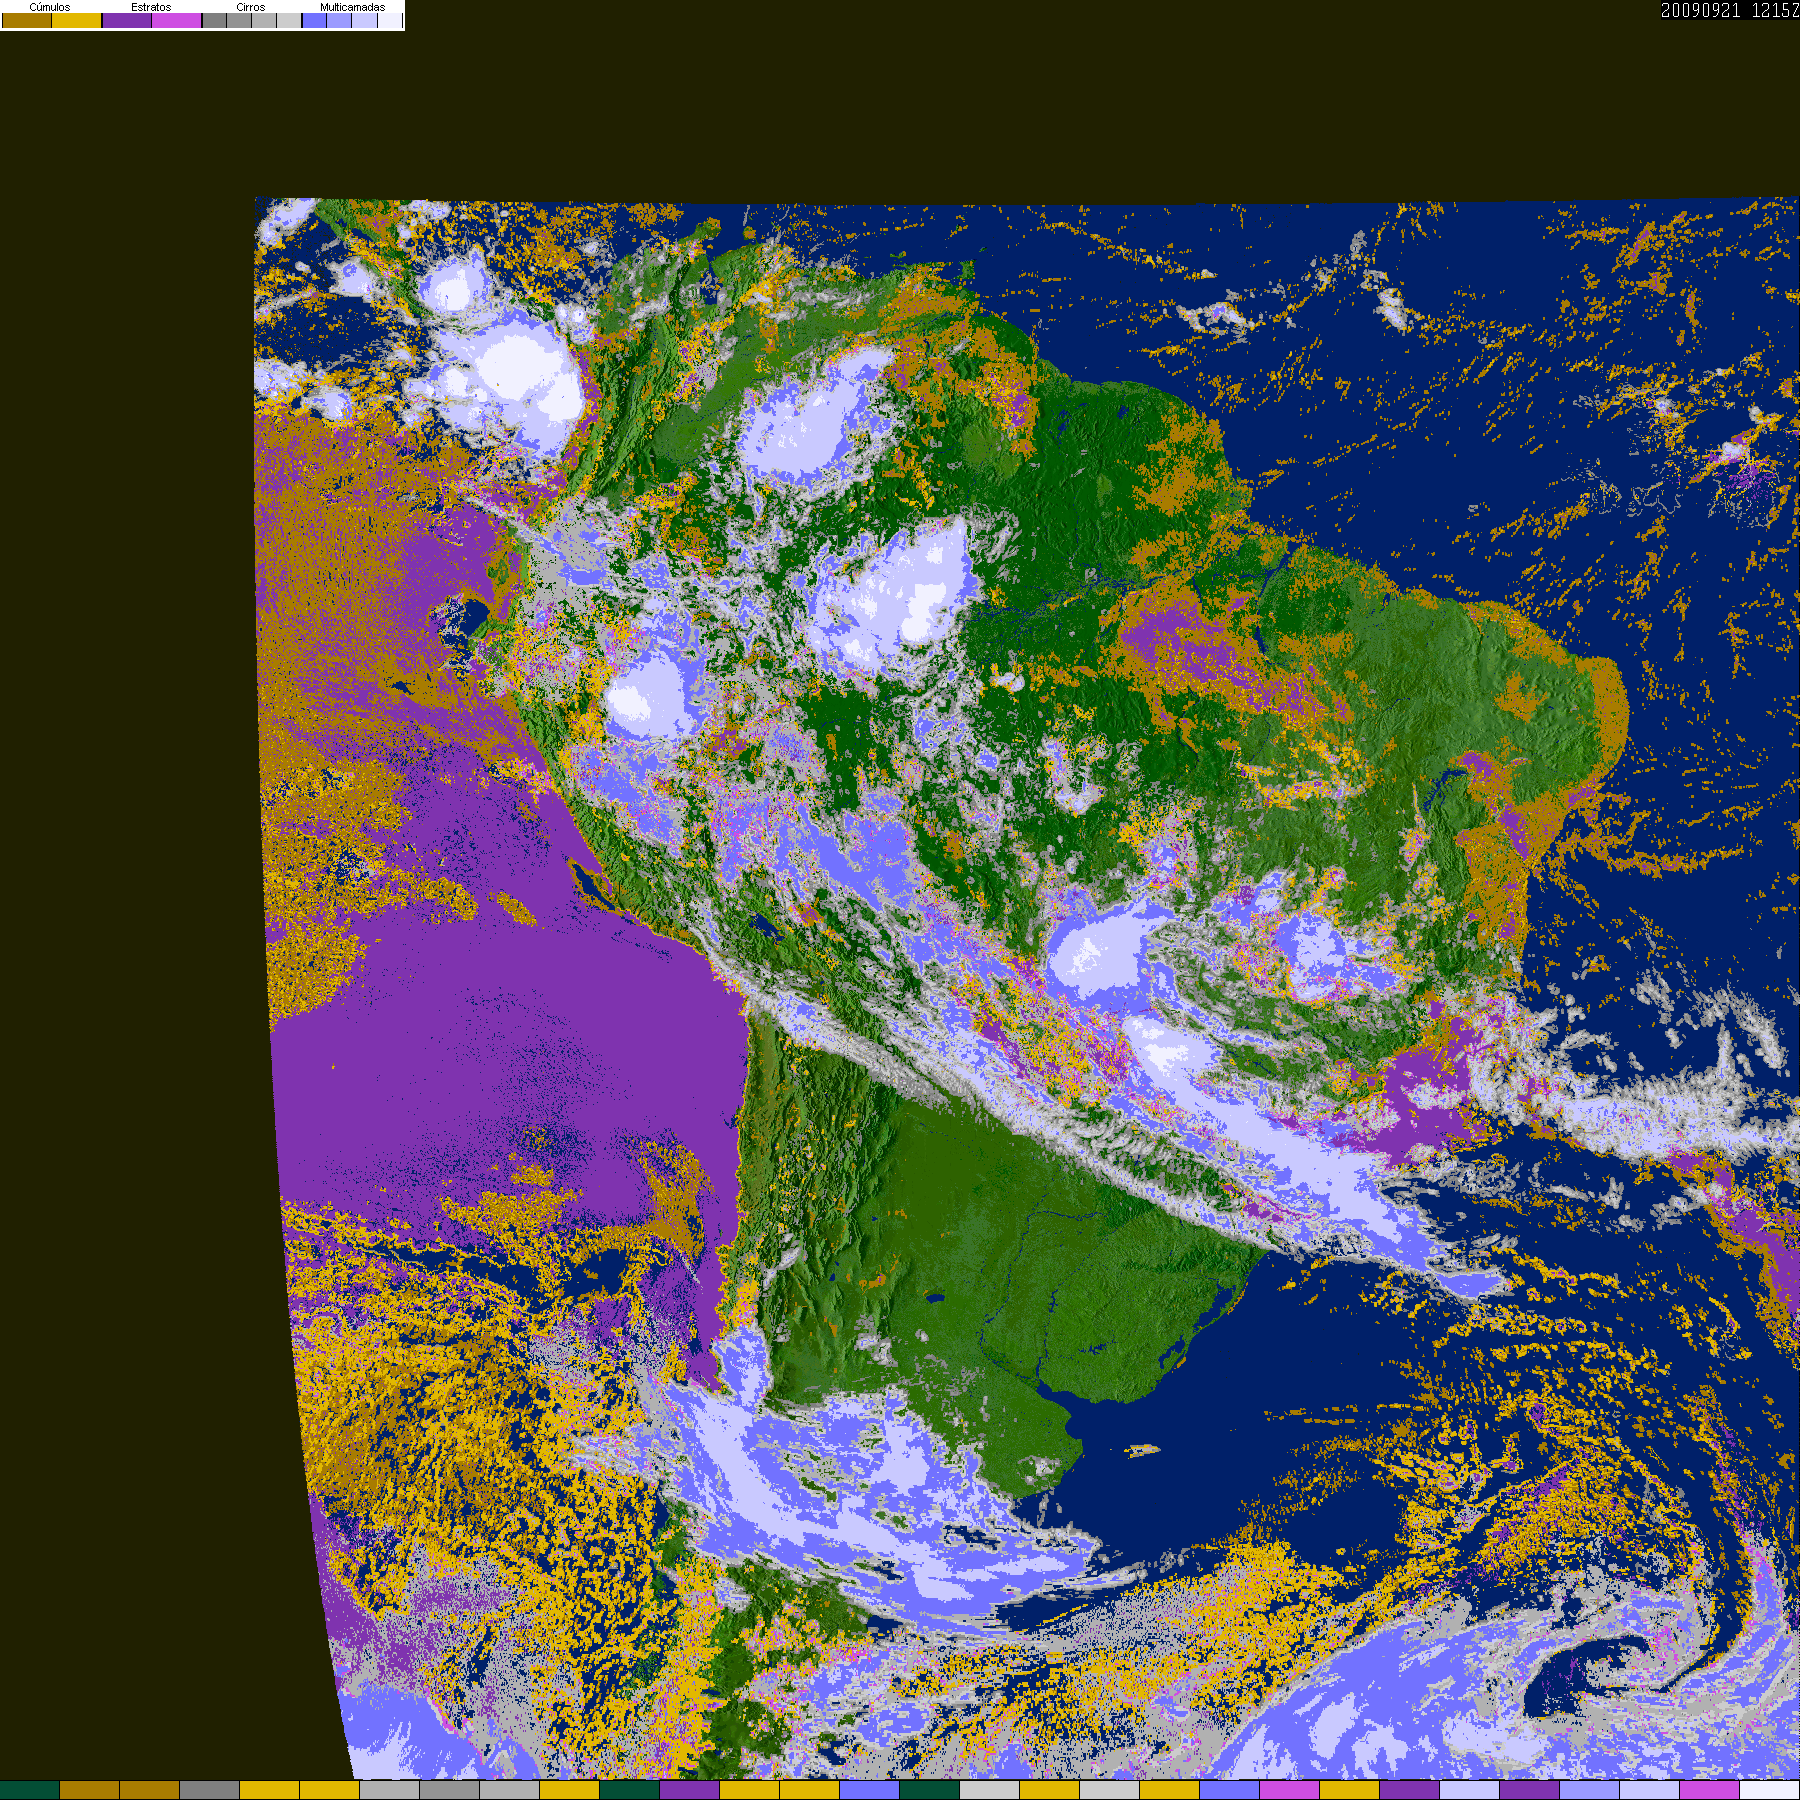Viewport: 1800px width, 1800px height.
Task: Click the 20090921 1215Z timestamp
Action: pos(1729,11)
